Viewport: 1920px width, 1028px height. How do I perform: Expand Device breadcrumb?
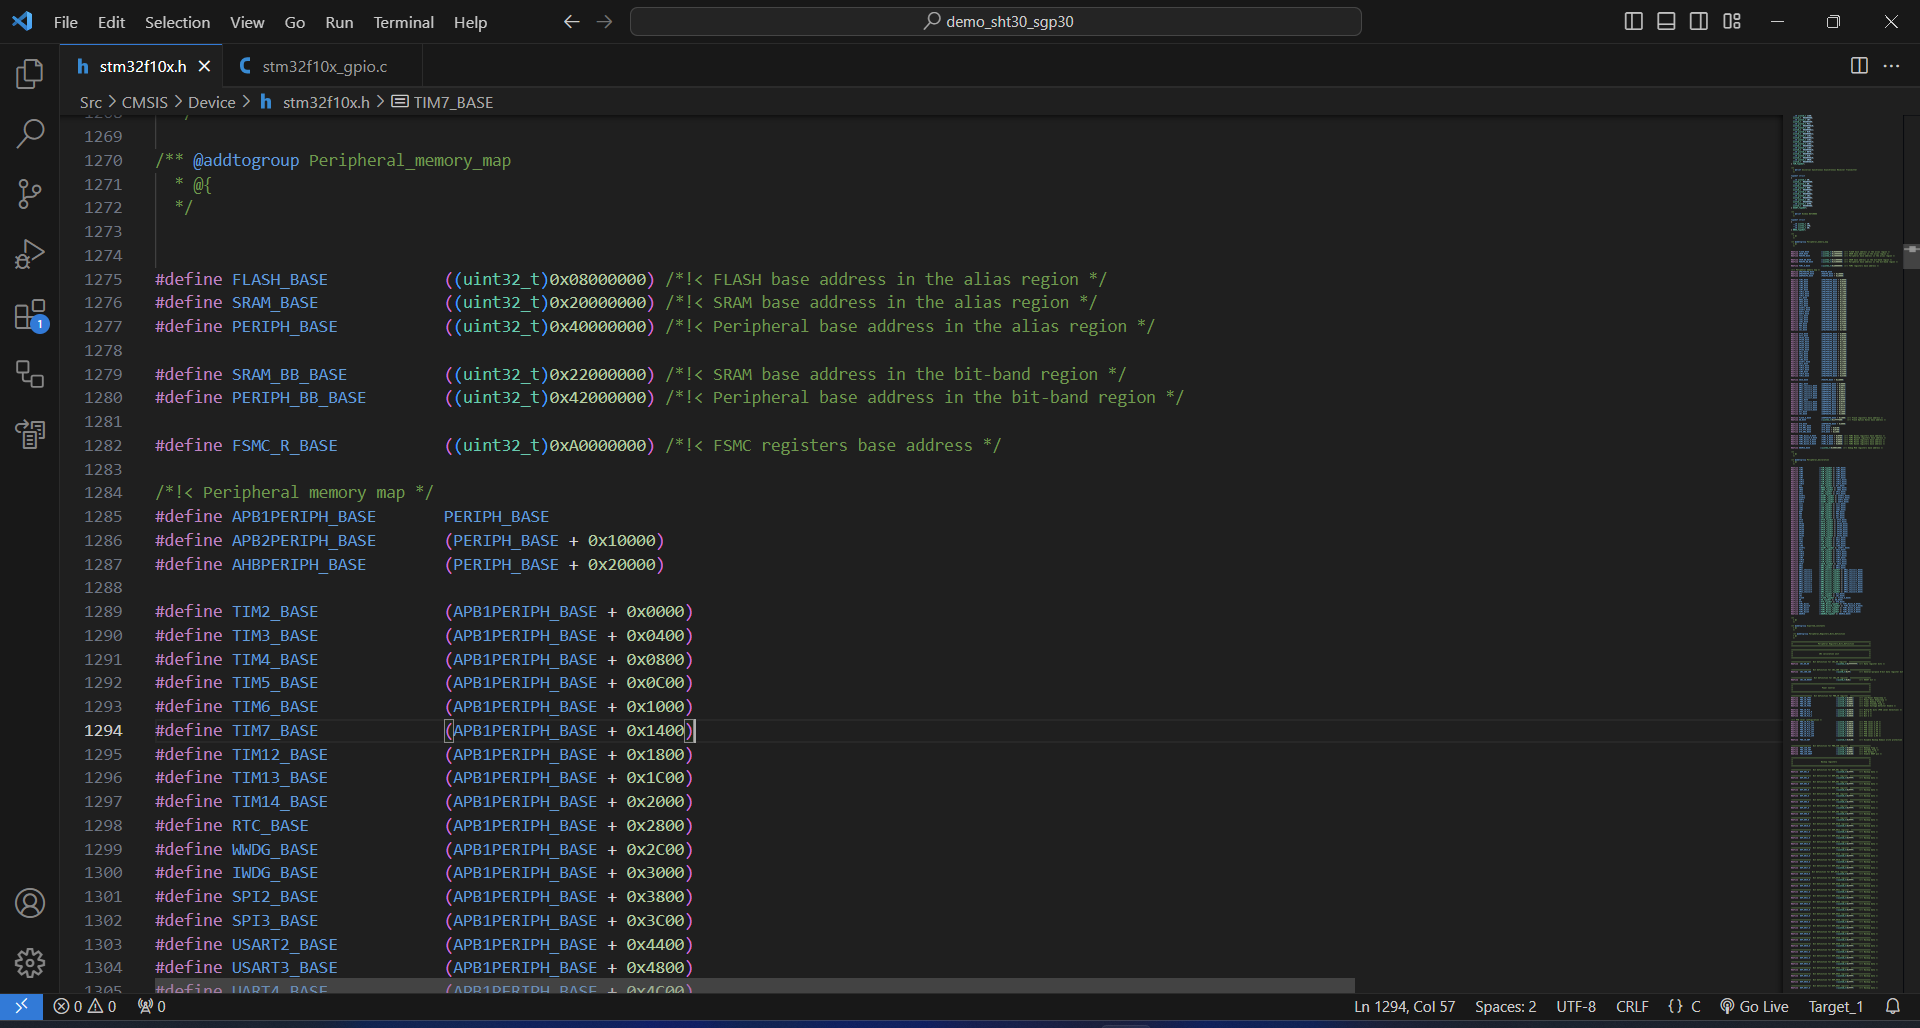(212, 102)
